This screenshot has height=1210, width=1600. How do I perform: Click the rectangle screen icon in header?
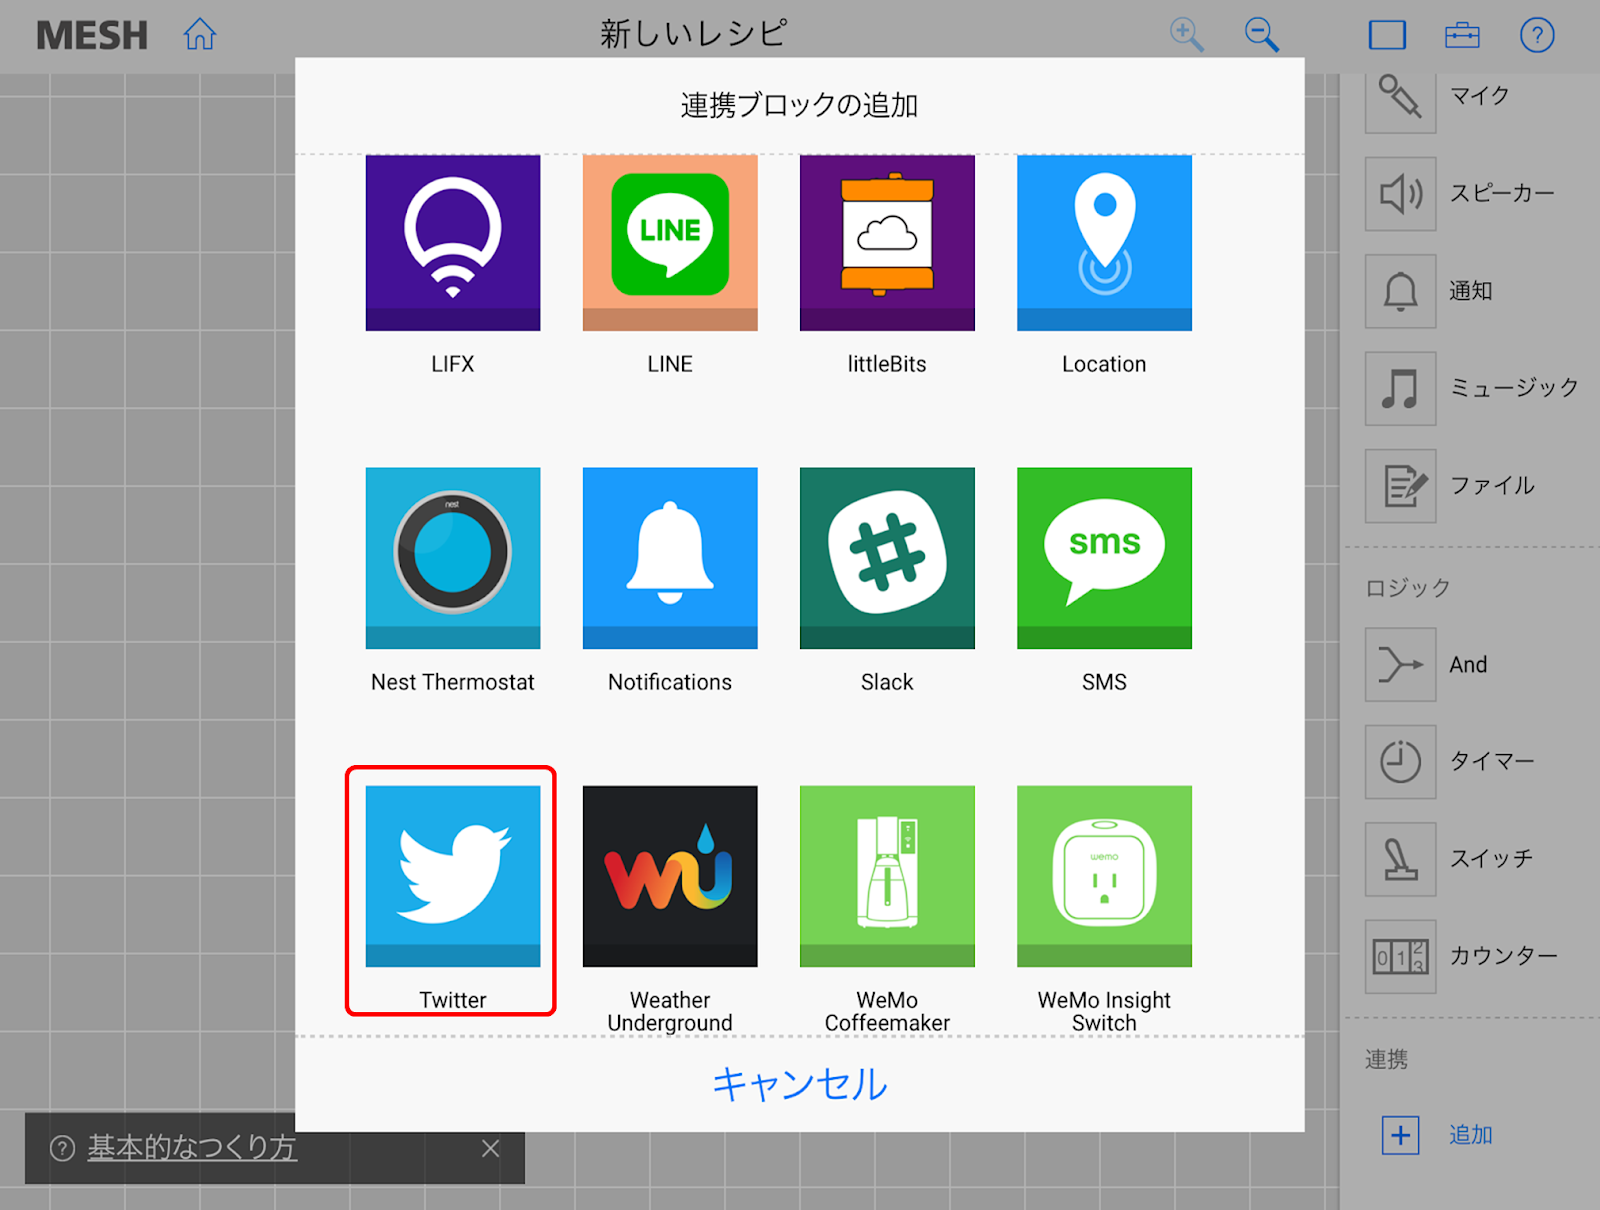point(1387,35)
